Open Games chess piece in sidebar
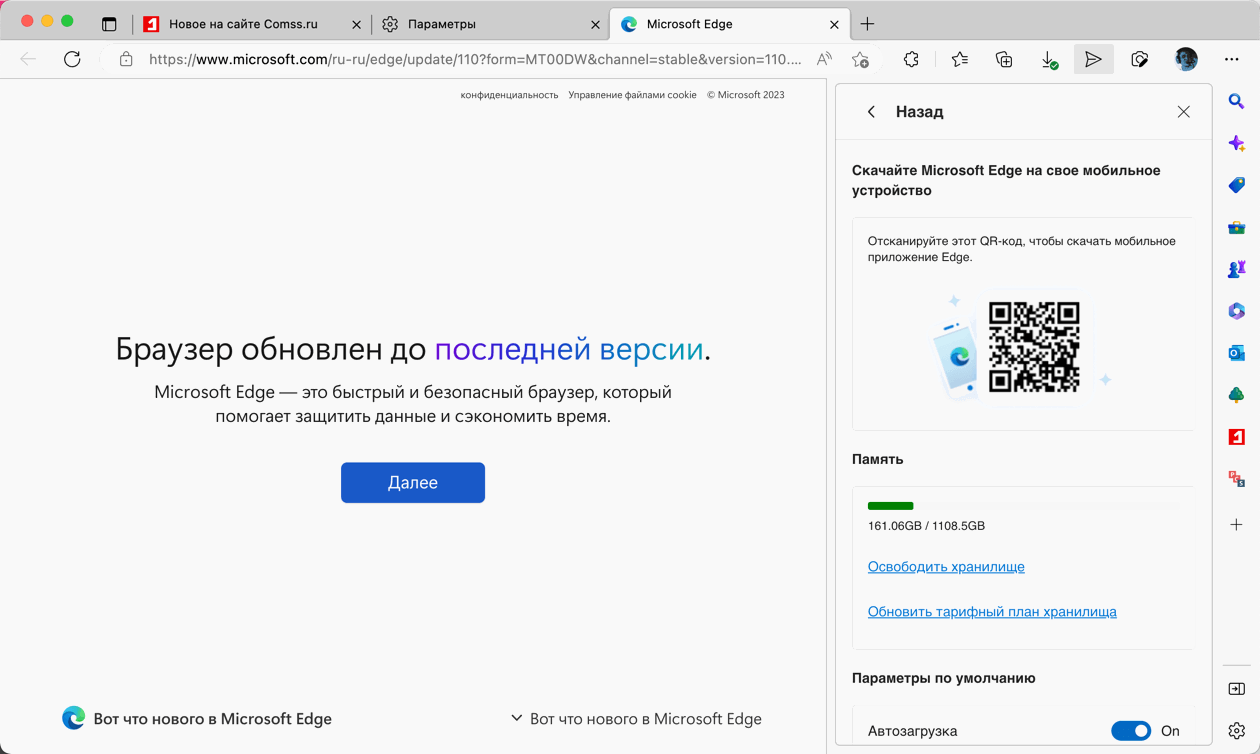This screenshot has width=1260, height=754. point(1237,269)
